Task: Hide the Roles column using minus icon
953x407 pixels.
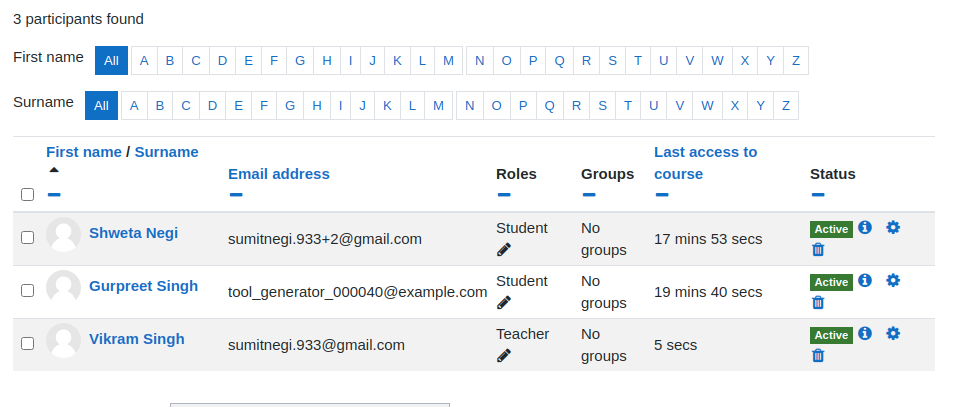Action: tap(503, 195)
